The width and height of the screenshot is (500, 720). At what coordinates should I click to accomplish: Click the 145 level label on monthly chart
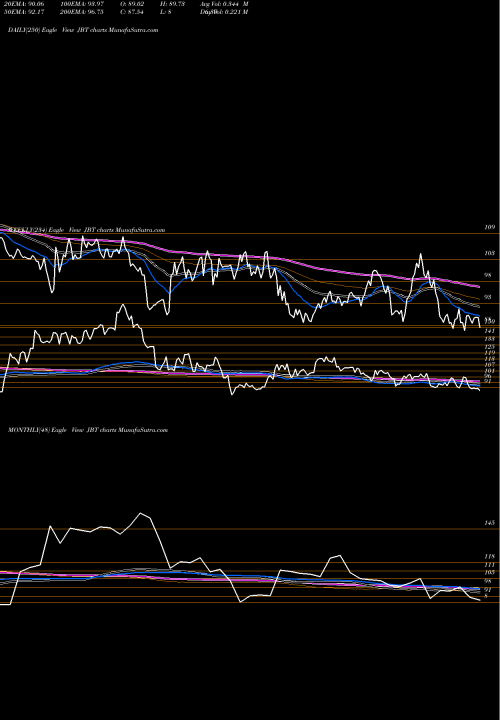pyautogui.click(x=490, y=523)
